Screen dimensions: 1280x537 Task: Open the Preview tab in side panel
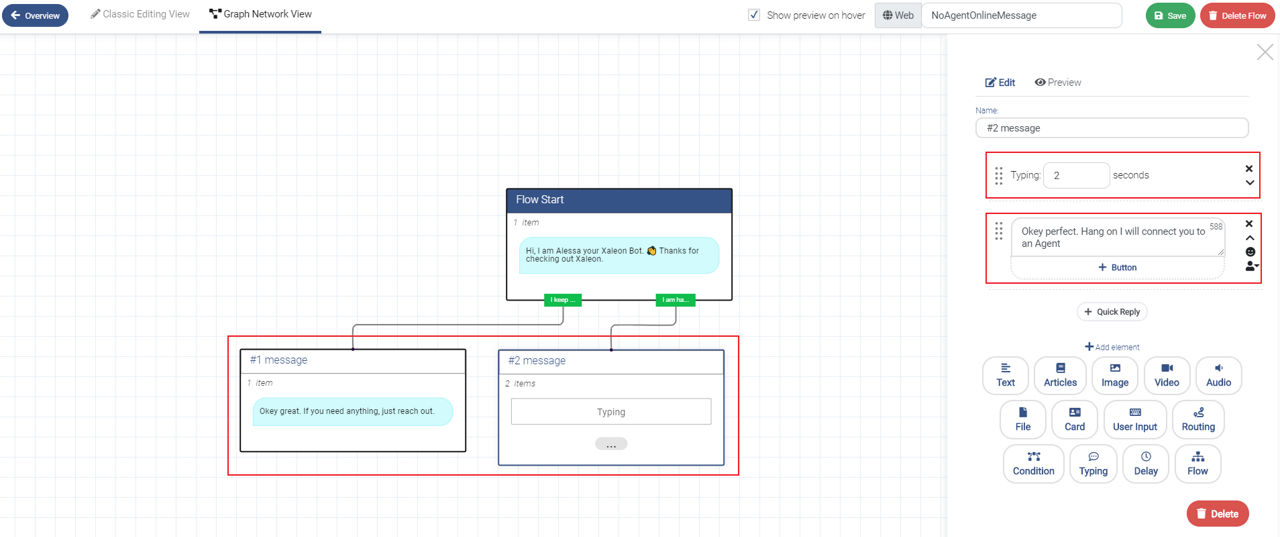tap(1058, 82)
